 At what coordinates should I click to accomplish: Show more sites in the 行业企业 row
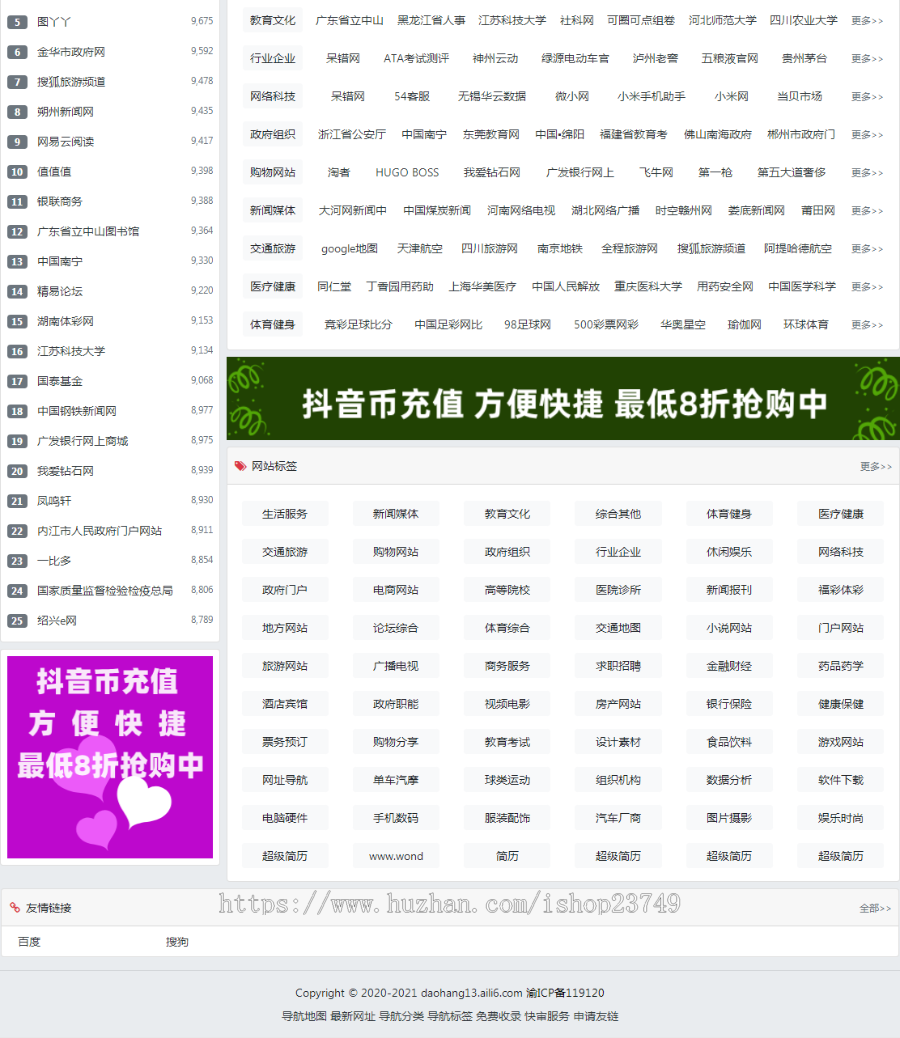(x=867, y=58)
